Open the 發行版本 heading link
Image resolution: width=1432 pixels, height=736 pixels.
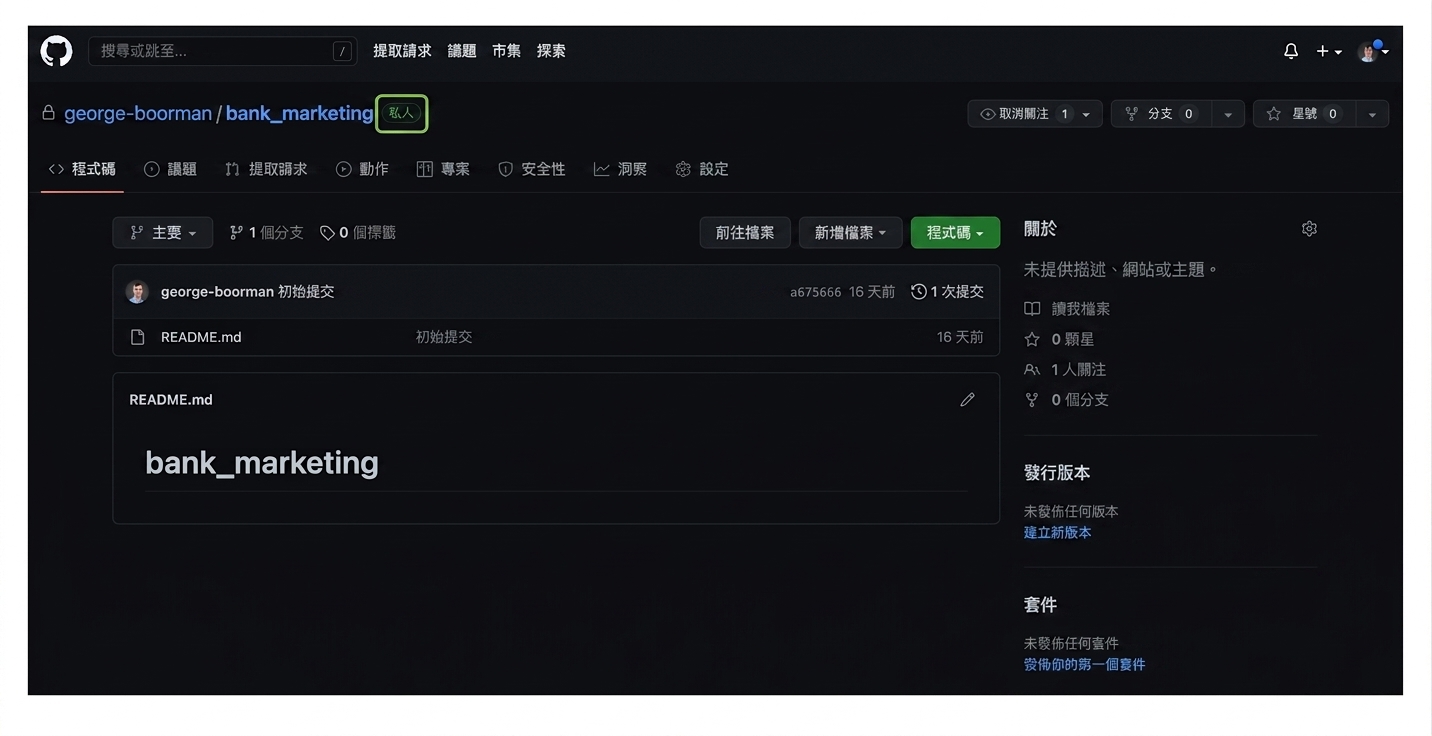(1057, 473)
